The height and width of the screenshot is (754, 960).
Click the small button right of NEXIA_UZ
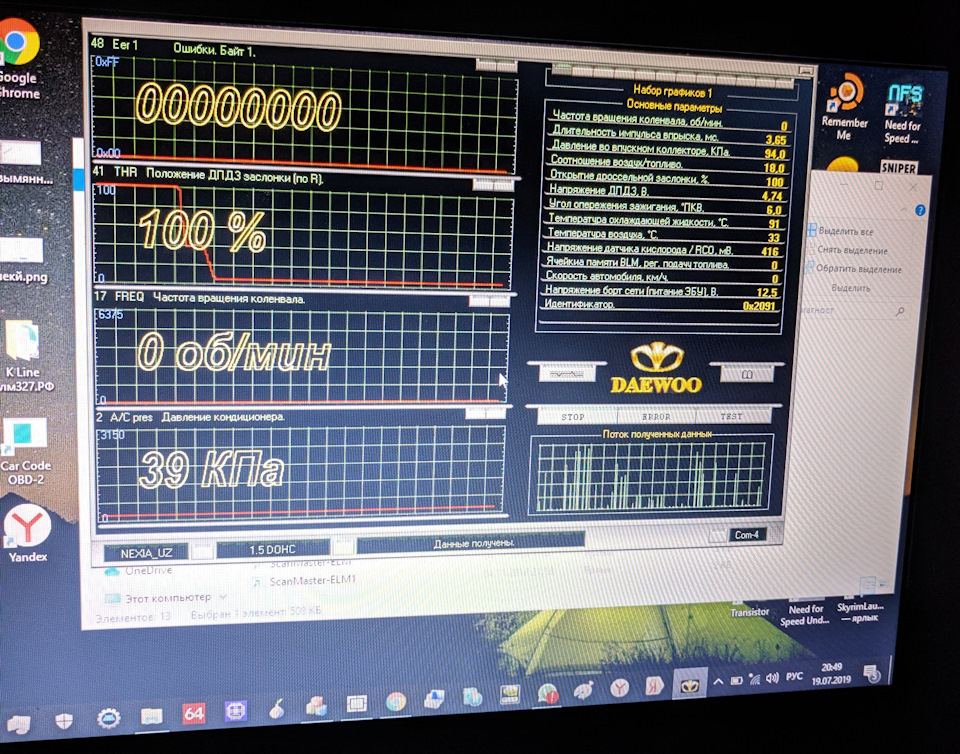pos(202,552)
